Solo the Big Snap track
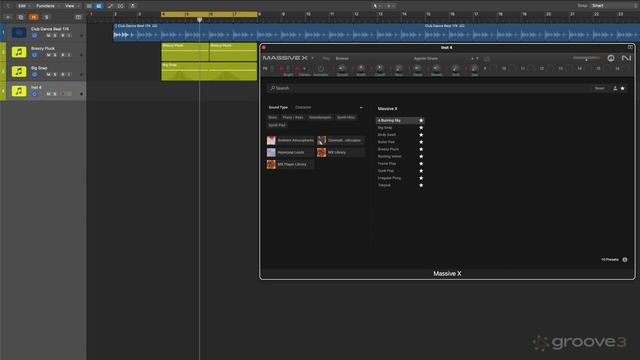The height and width of the screenshot is (360, 640). (55, 74)
